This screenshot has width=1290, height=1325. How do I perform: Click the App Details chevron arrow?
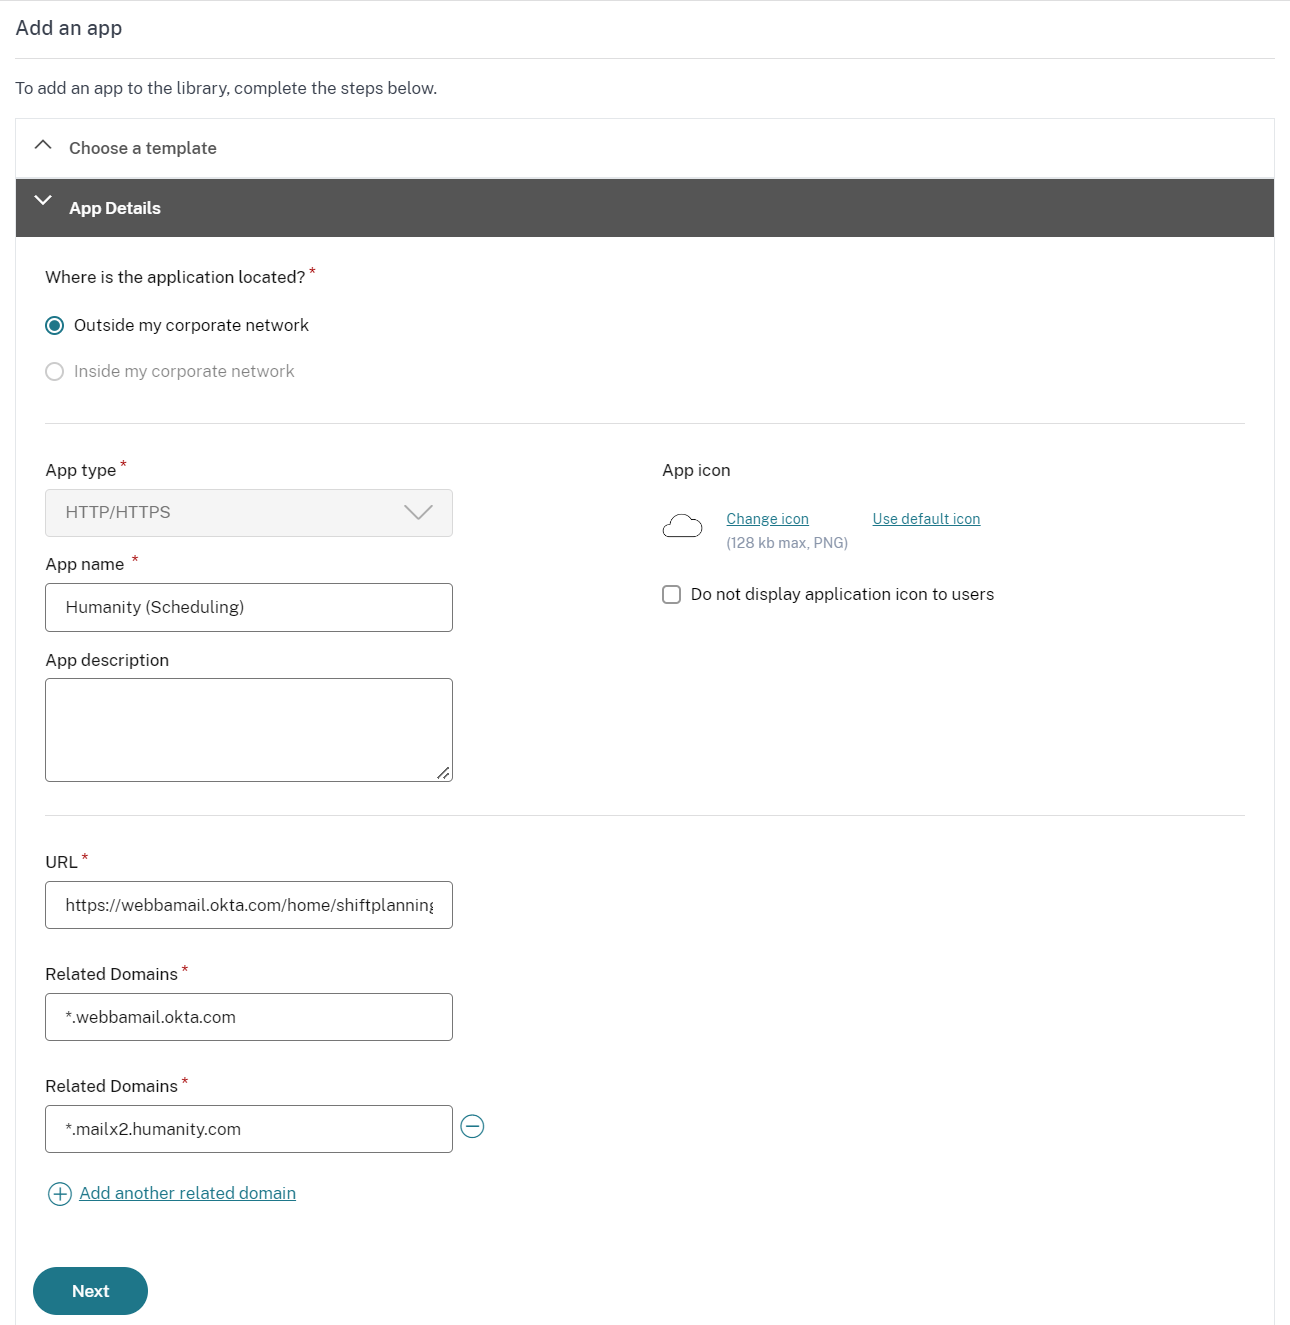click(43, 201)
